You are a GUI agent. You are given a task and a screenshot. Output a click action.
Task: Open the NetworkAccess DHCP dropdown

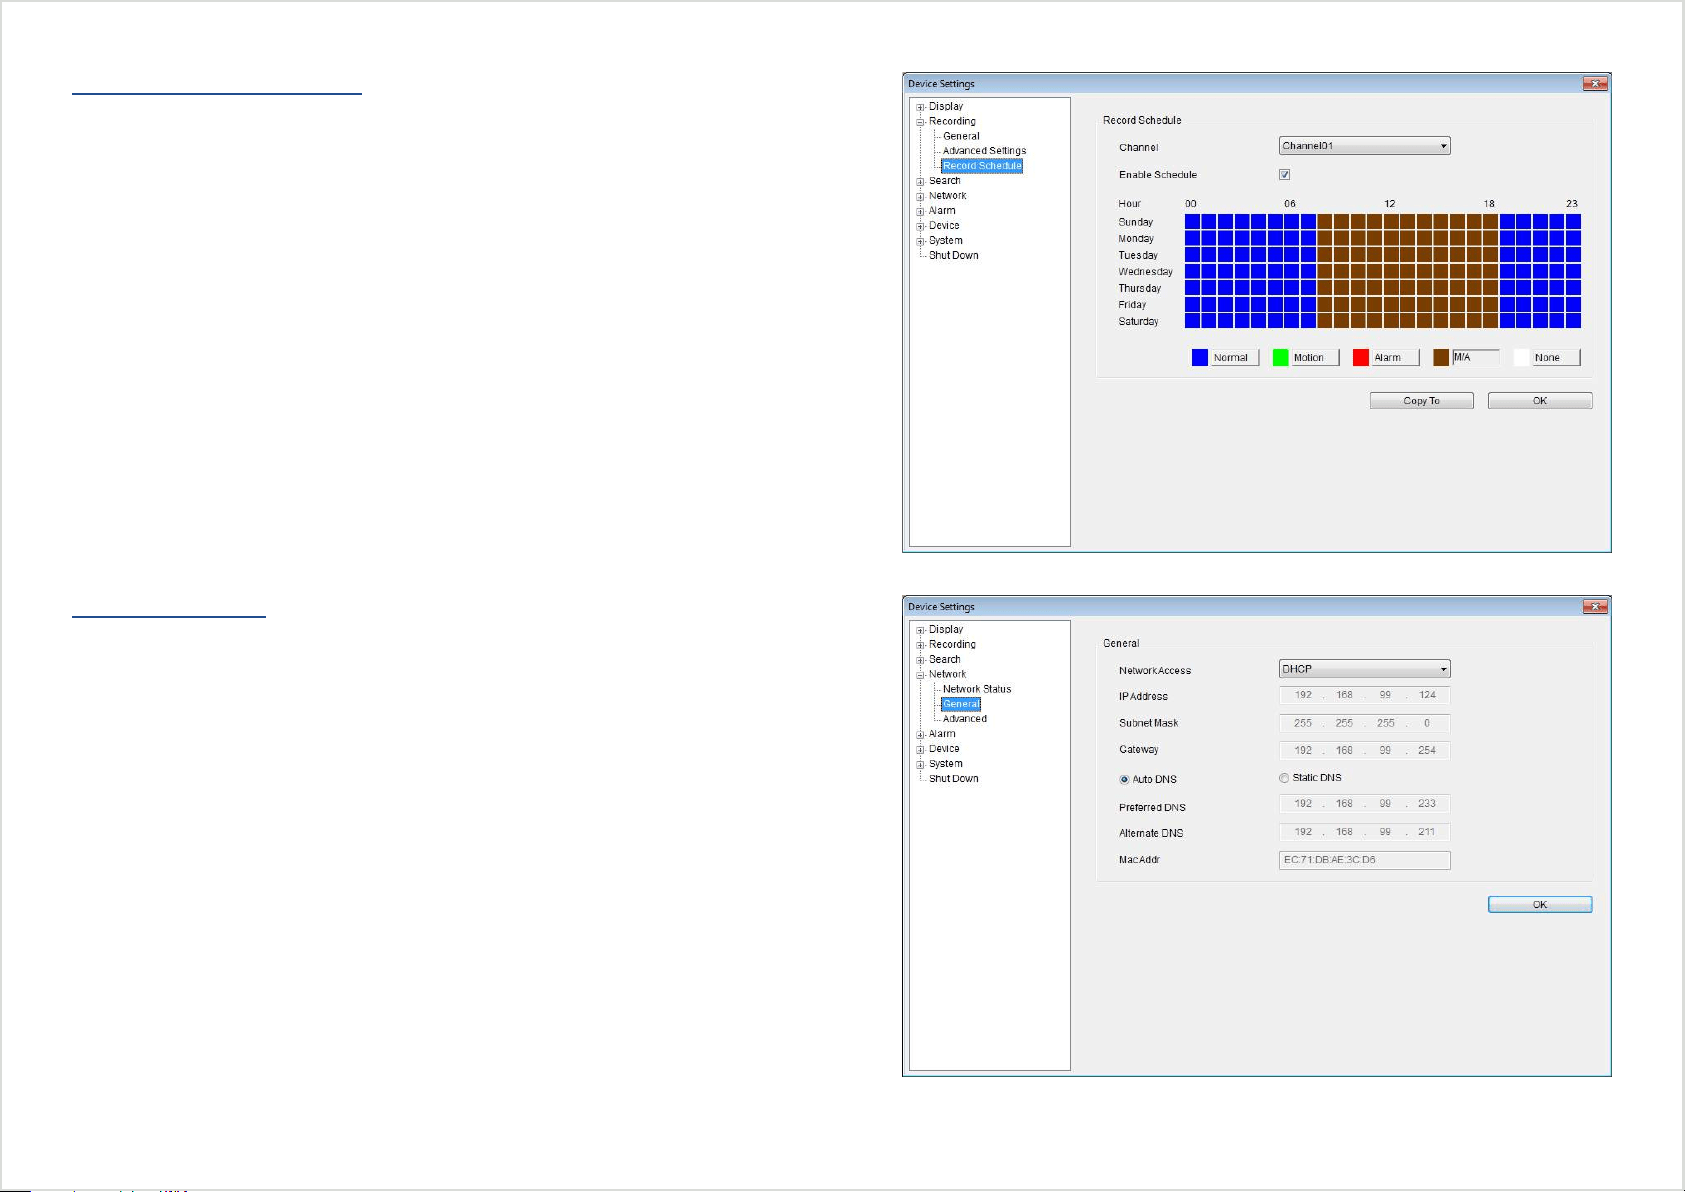click(1364, 669)
